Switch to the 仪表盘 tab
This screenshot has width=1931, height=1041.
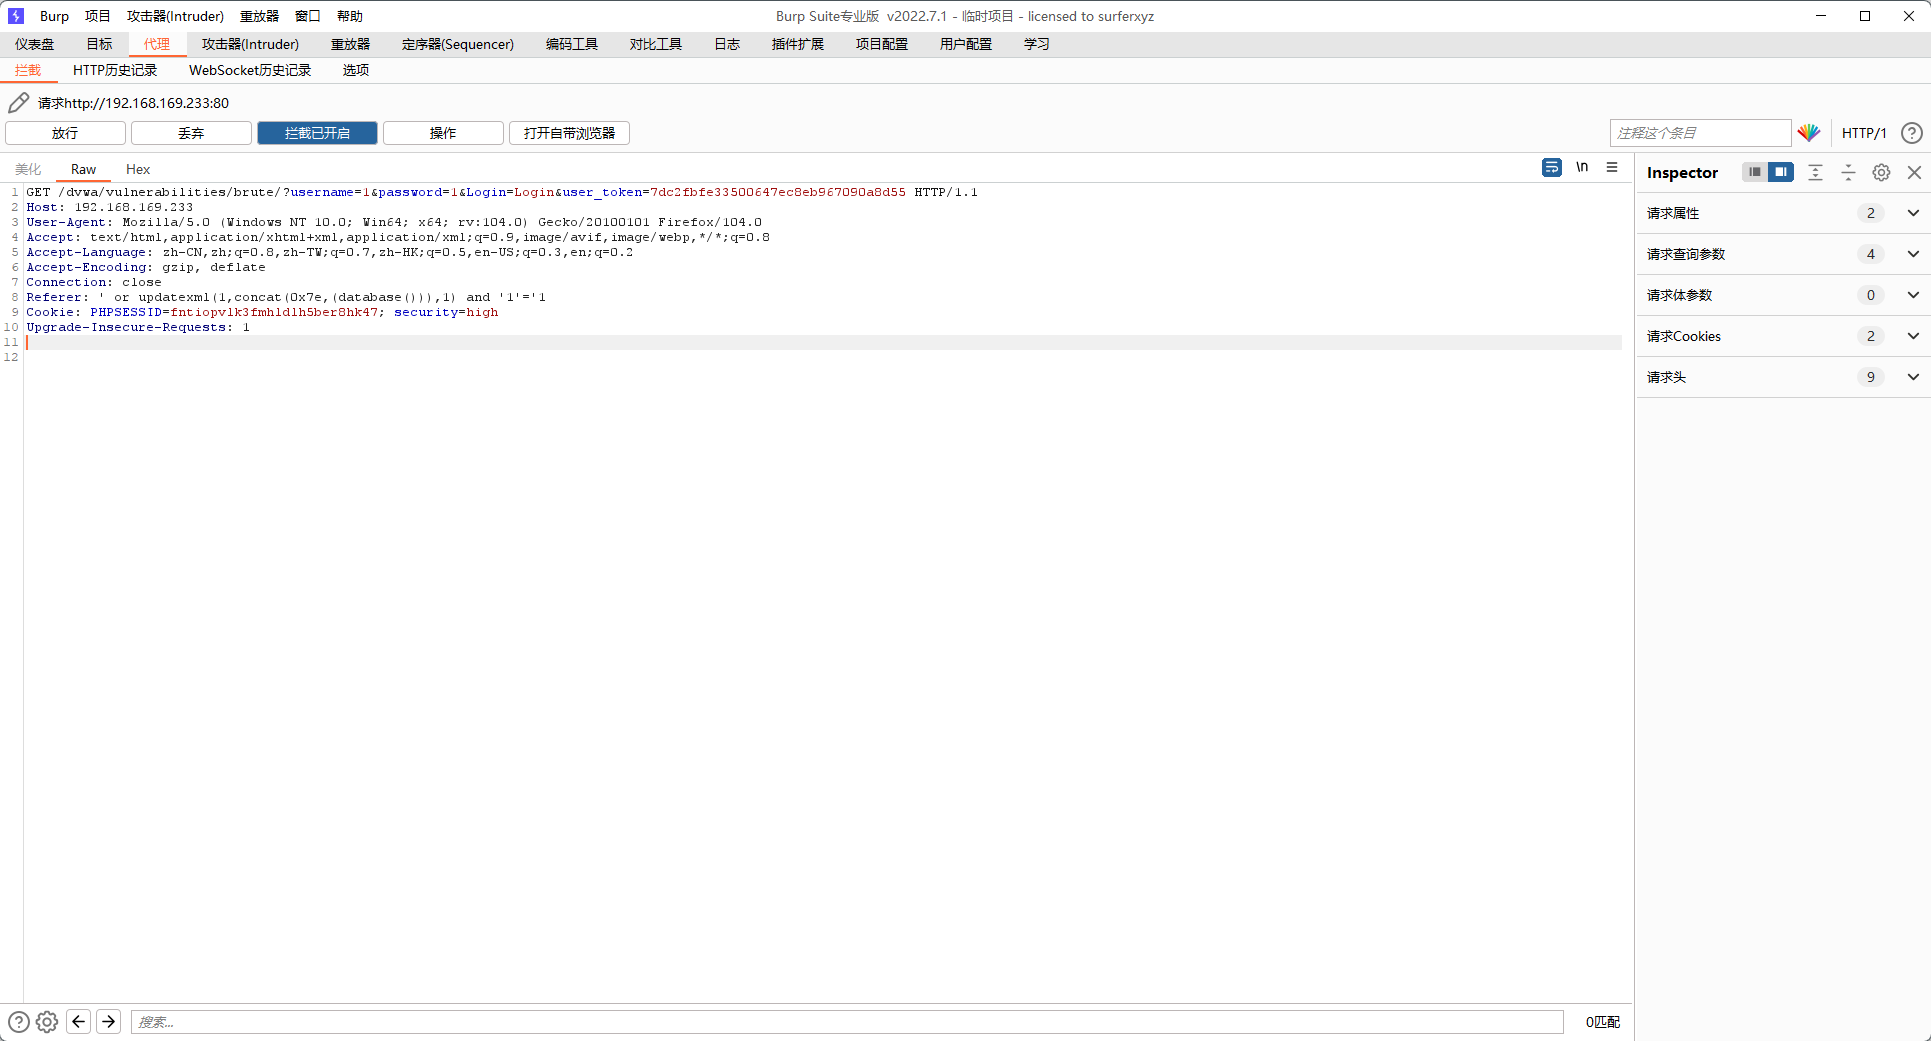pos(35,44)
